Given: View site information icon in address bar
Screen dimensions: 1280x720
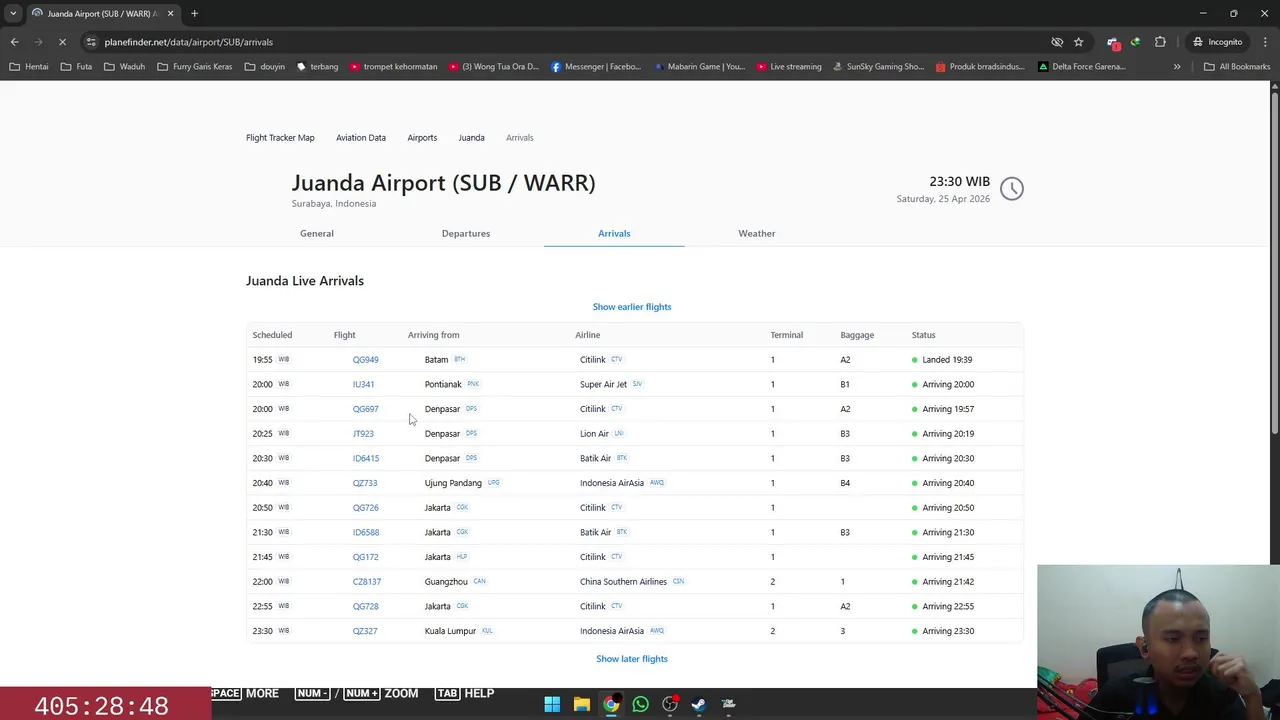Looking at the screenshot, I should (x=91, y=42).
